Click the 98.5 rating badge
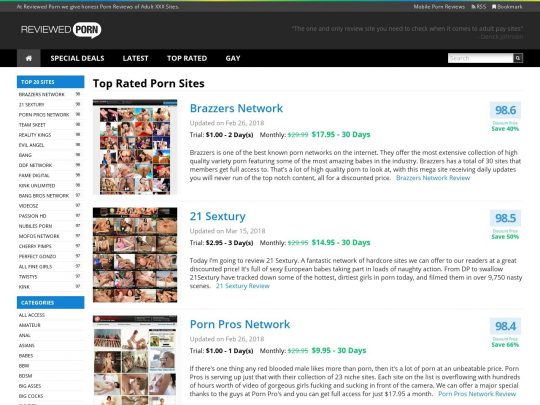 [505, 218]
